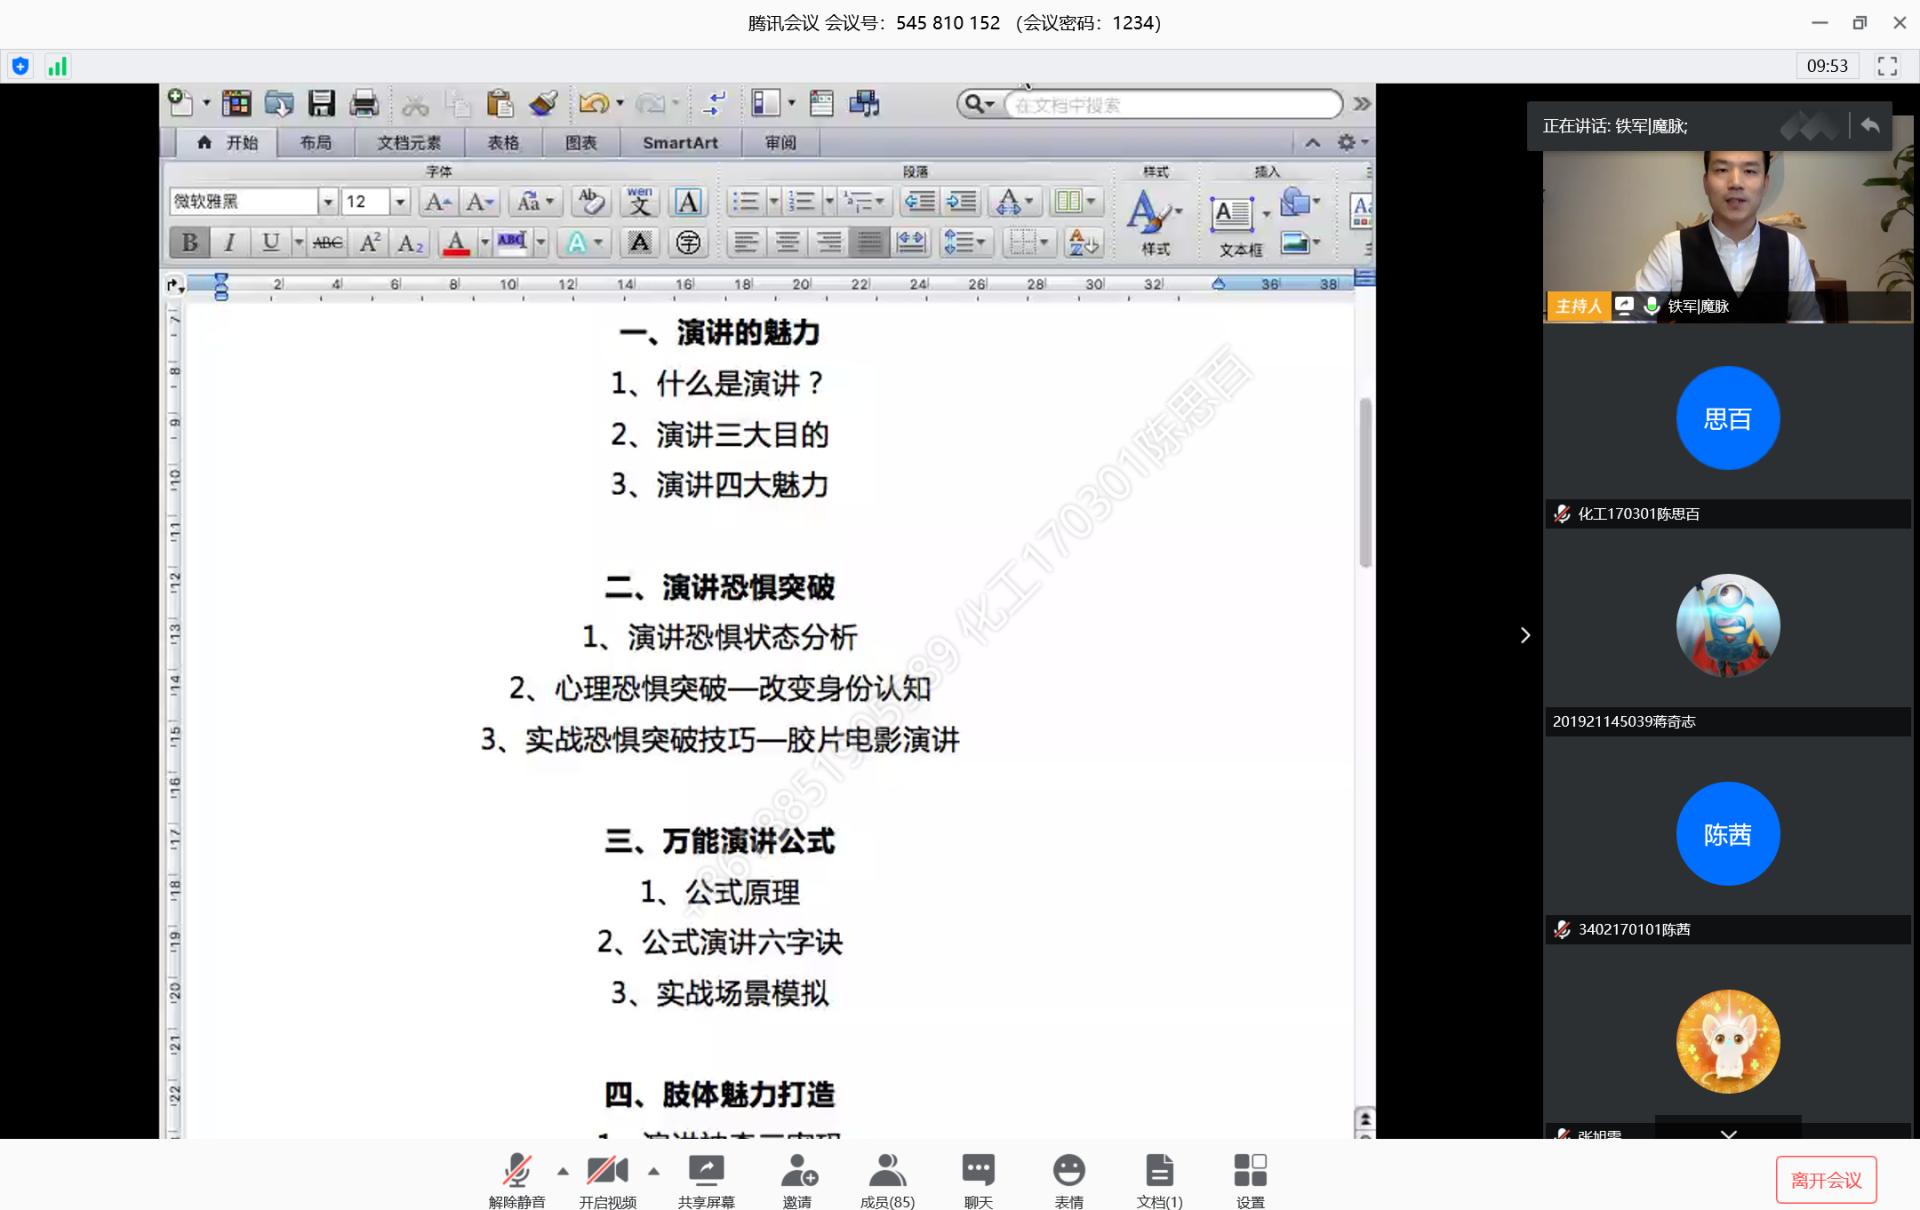
Task: Click the meeting security shield icon
Action: pyautogui.click(x=20, y=67)
